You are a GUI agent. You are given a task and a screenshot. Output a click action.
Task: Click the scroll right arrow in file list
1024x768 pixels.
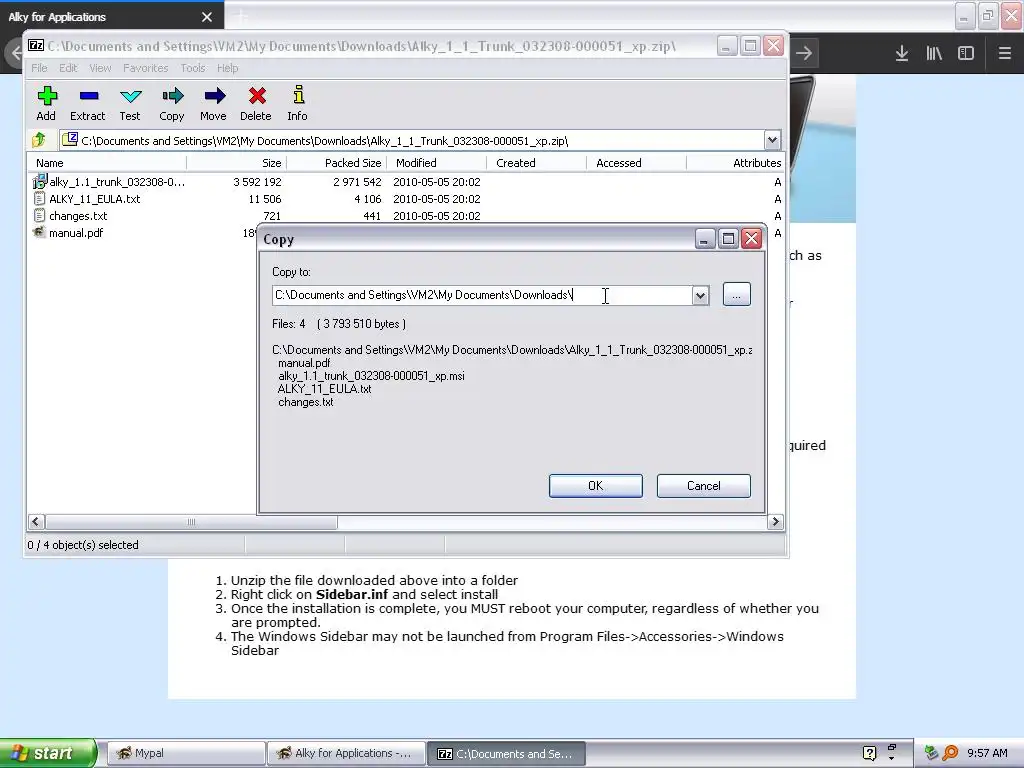coord(775,522)
